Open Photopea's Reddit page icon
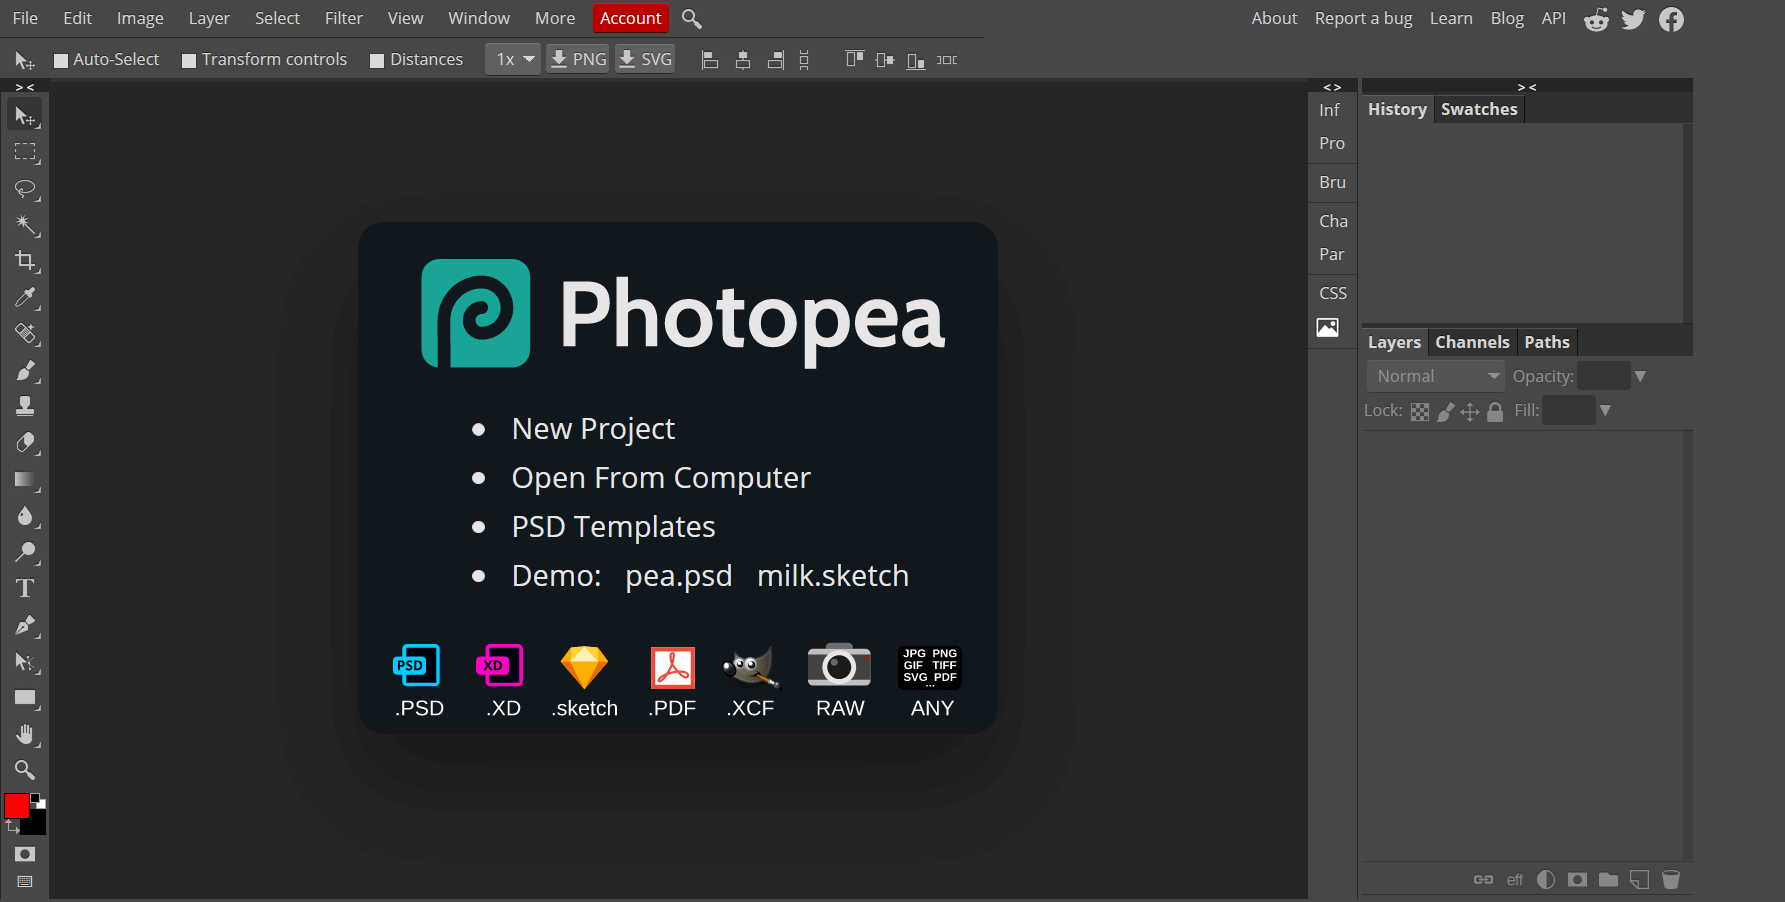This screenshot has height=902, width=1785. (1597, 19)
